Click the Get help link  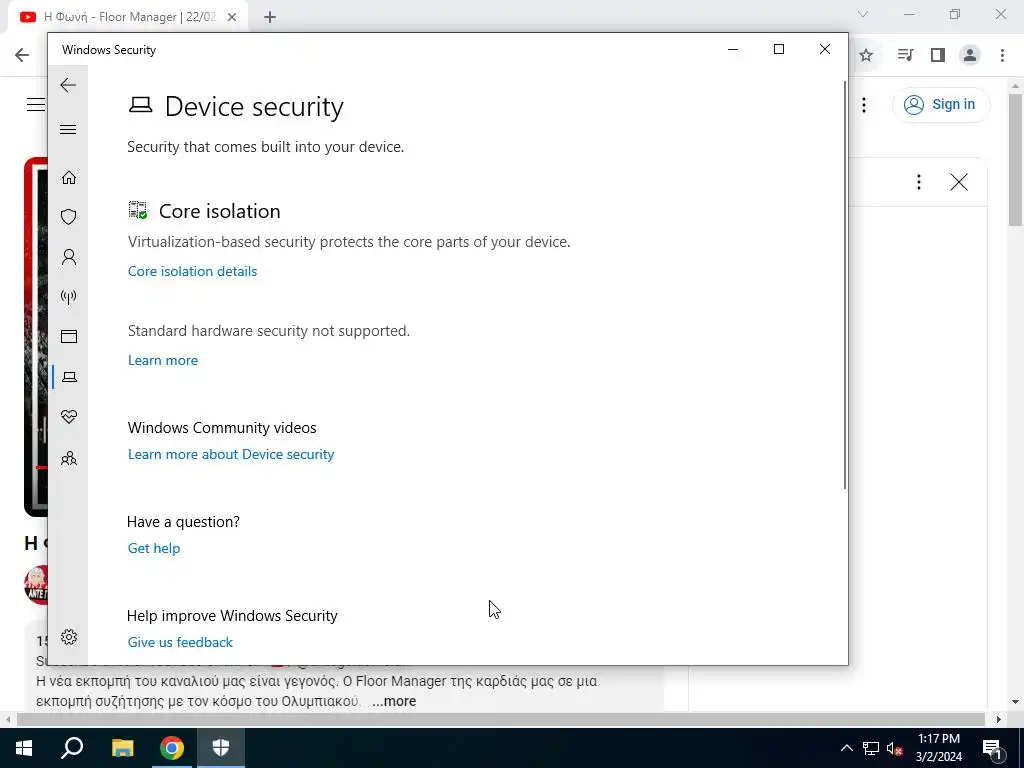click(x=154, y=549)
